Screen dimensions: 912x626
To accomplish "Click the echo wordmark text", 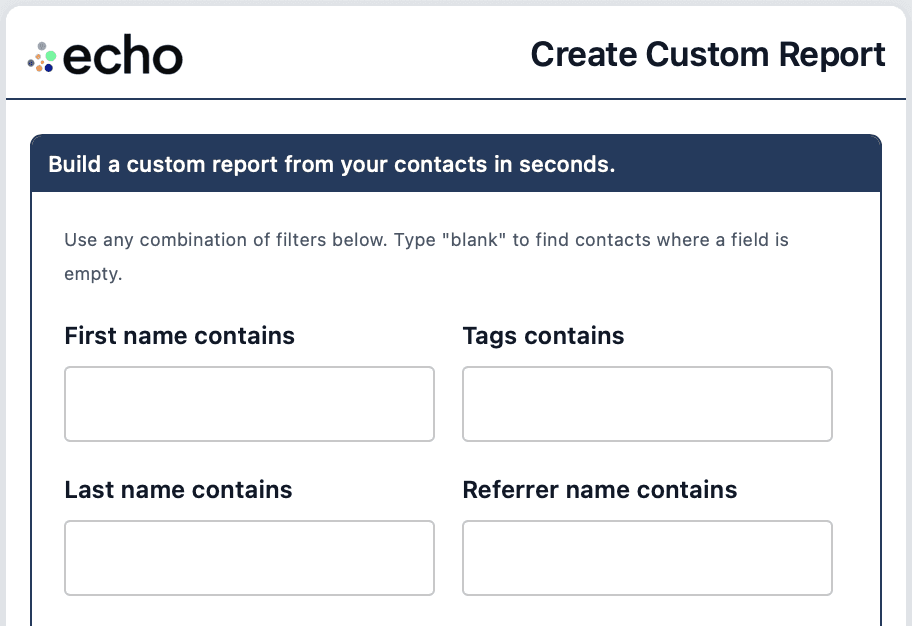I will coord(122,57).
